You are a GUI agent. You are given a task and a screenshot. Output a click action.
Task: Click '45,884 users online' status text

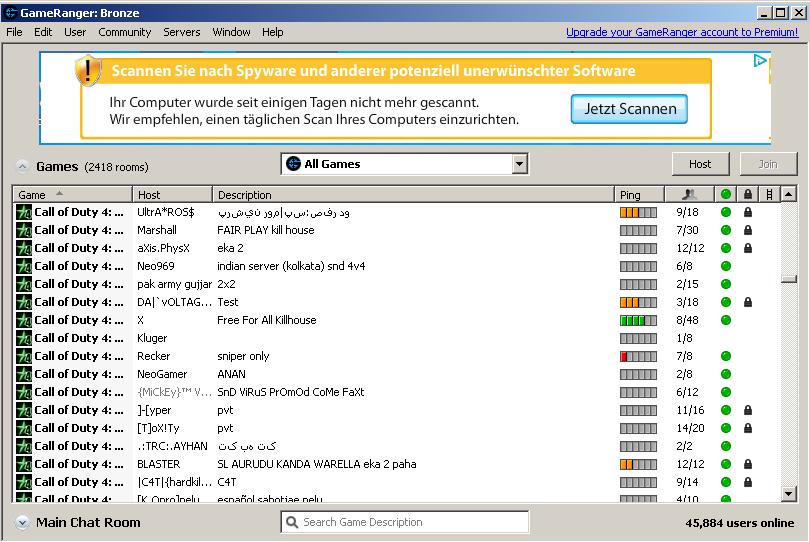pyautogui.click(x=739, y=523)
